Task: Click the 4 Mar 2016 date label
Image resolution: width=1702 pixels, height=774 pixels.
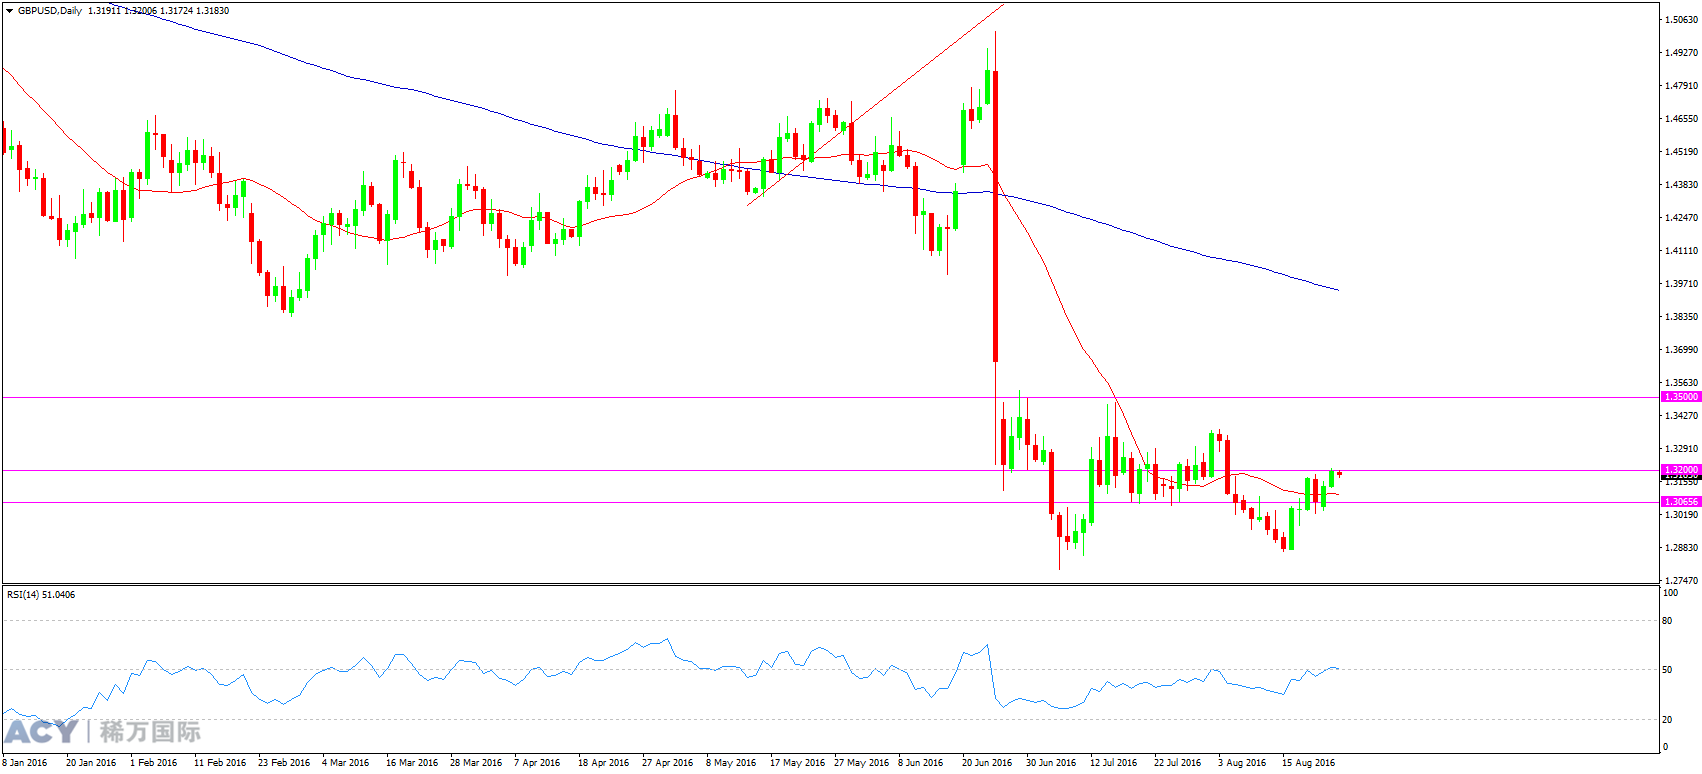Action: pos(346,762)
